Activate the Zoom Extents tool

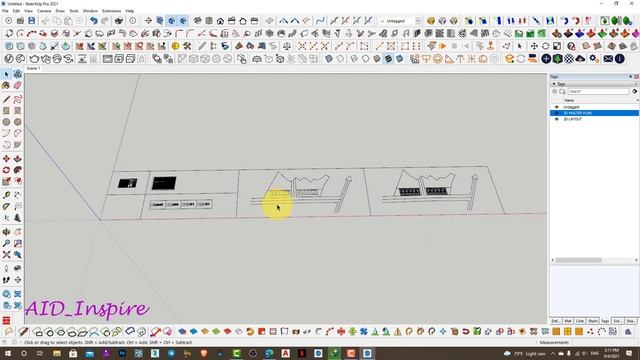[6, 255]
